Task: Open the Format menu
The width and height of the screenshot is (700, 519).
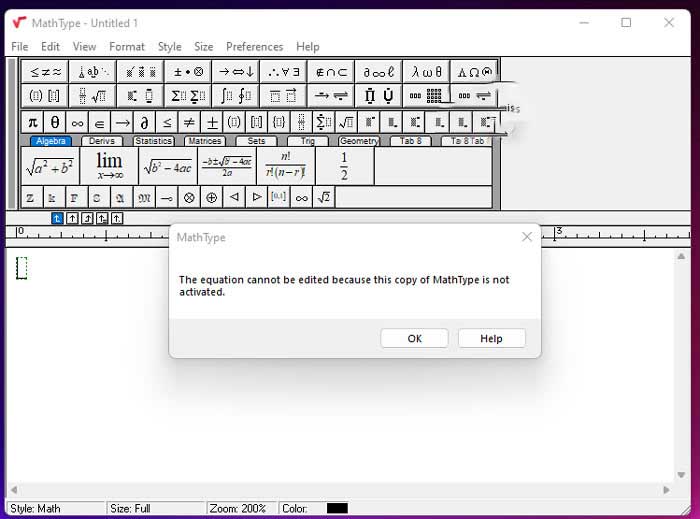Action: (x=127, y=47)
